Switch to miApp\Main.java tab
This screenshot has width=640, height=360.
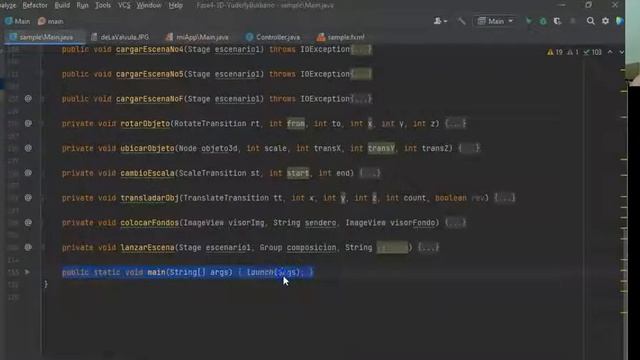(x=198, y=37)
